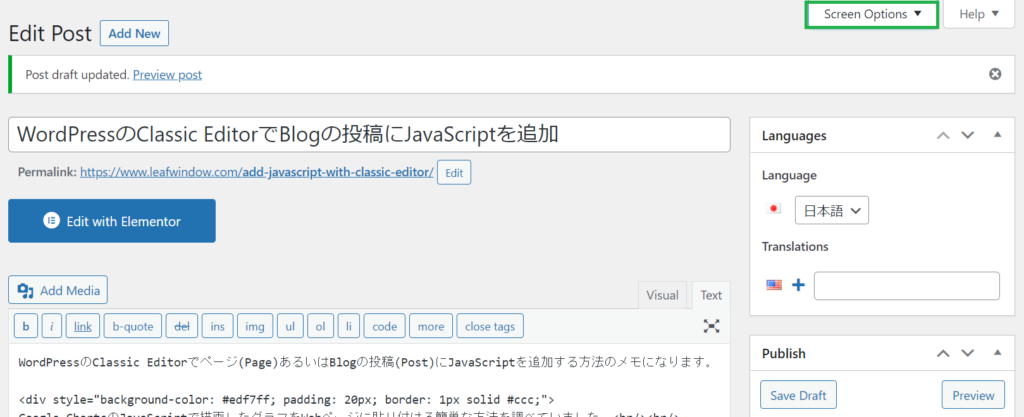1024x417 pixels.
Task: Insert the more tag button
Action: pyautogui.click(x=431, y=326)
